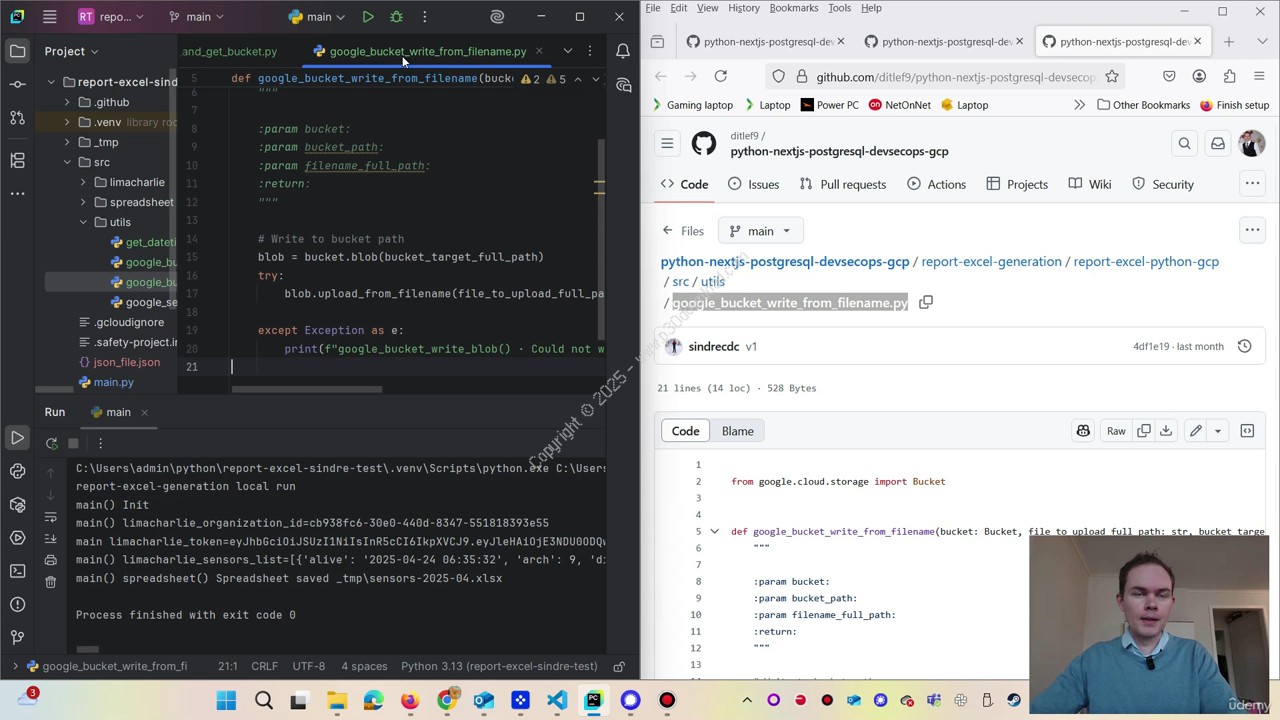Select Code view in the Code/Blame toggle
Screen dimensions: 1280x720
pyautogui.click(x=685, y=431)
